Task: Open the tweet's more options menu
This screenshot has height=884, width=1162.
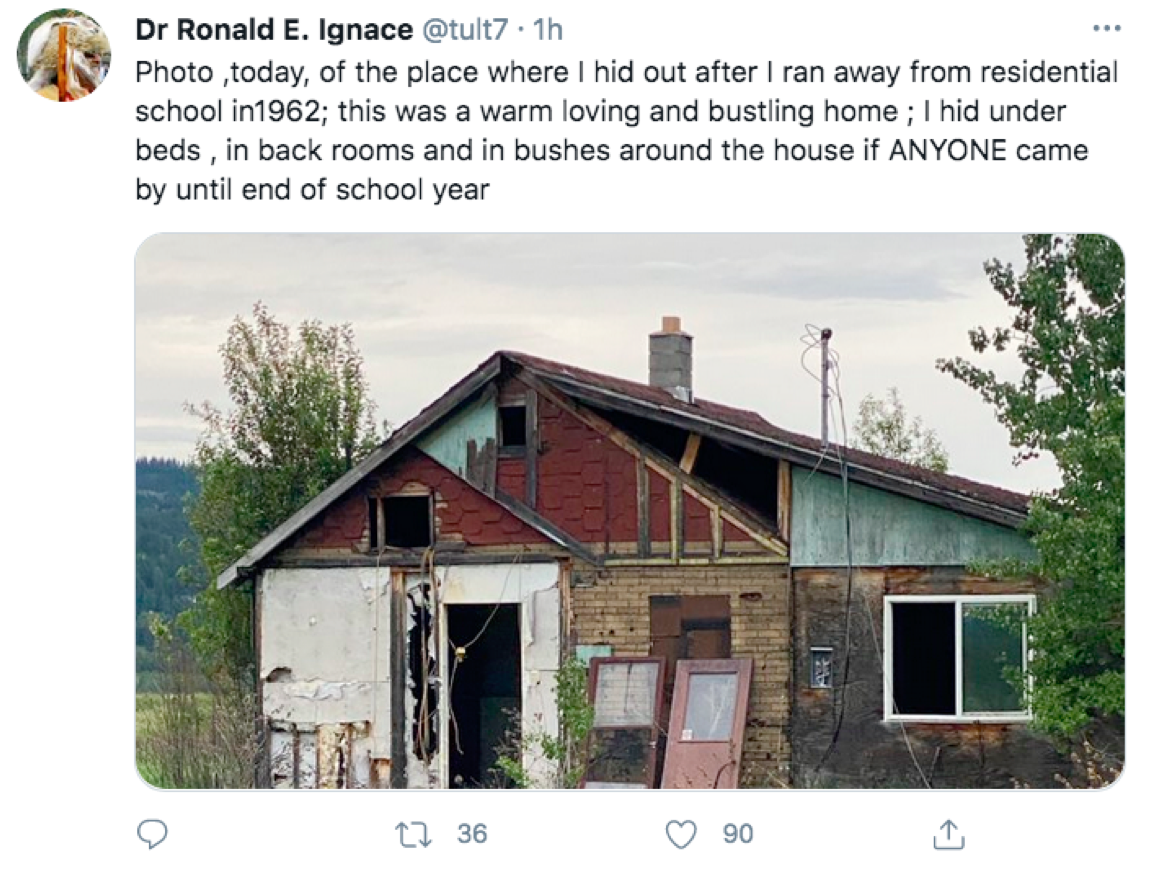Action: coord(1106,29)
